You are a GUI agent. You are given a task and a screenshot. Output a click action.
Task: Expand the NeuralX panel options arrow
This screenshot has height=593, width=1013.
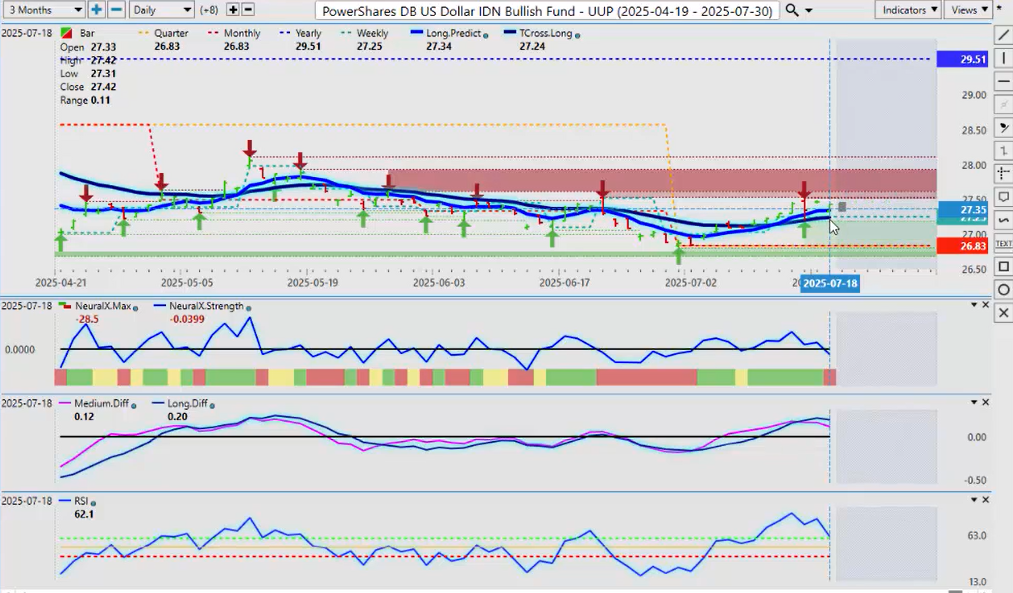pos(973,304)
